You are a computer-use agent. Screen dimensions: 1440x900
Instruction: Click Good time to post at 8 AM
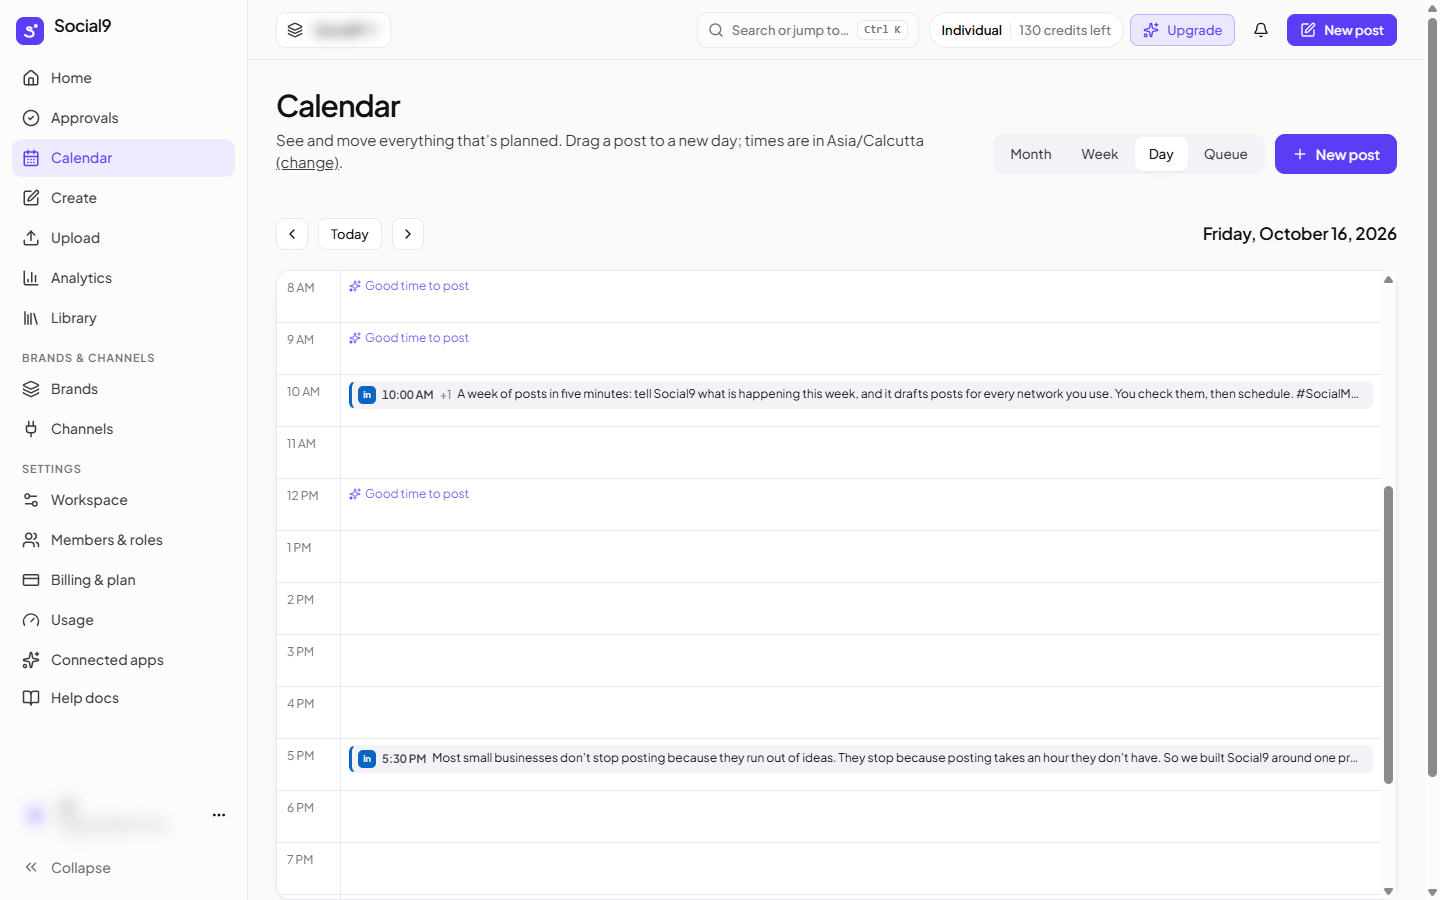point(409,286)
